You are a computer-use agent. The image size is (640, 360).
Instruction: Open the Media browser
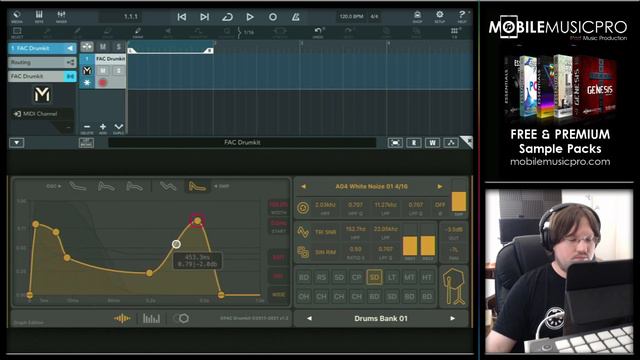click(17, 17)
